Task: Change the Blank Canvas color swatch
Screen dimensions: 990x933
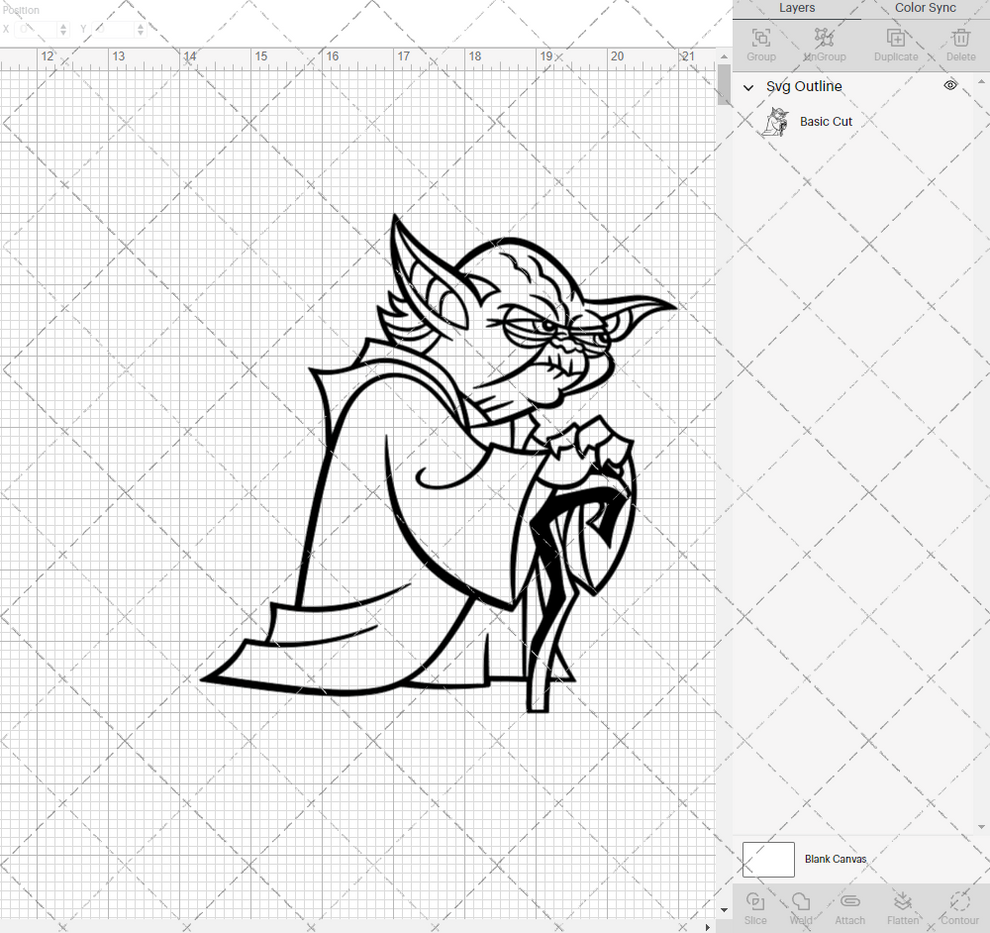Action: coord(767,859)
